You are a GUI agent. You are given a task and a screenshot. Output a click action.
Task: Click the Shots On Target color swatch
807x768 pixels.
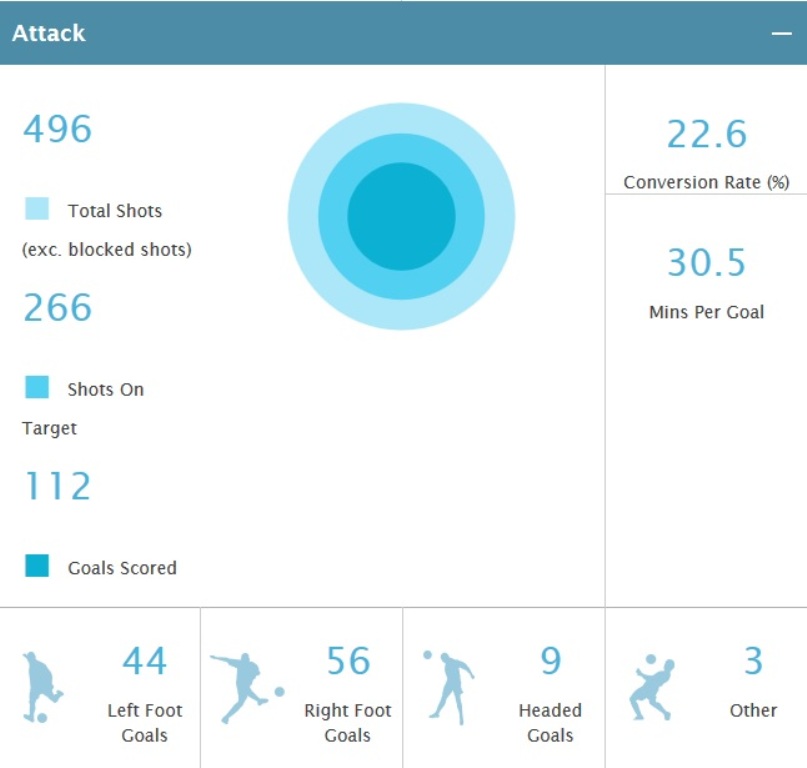click(37, 387)
